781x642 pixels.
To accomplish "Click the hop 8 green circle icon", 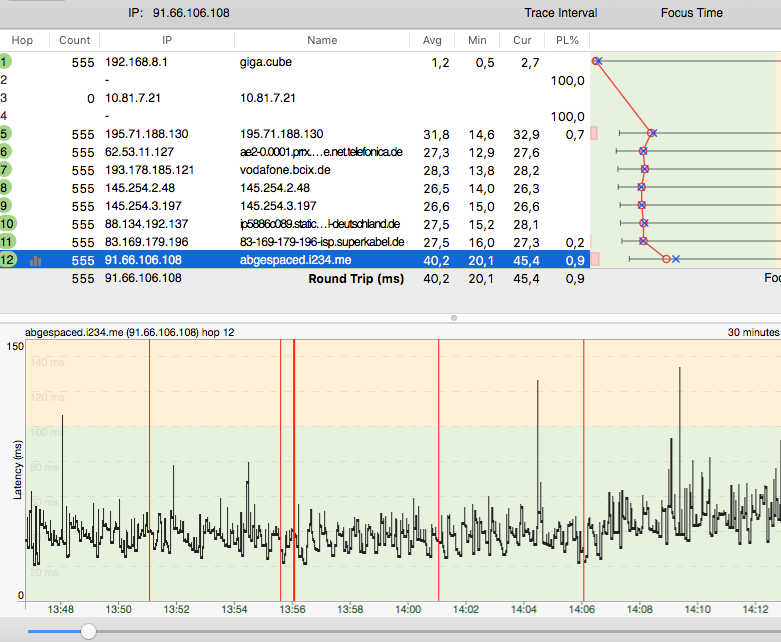I will click(x=5, y=187).
